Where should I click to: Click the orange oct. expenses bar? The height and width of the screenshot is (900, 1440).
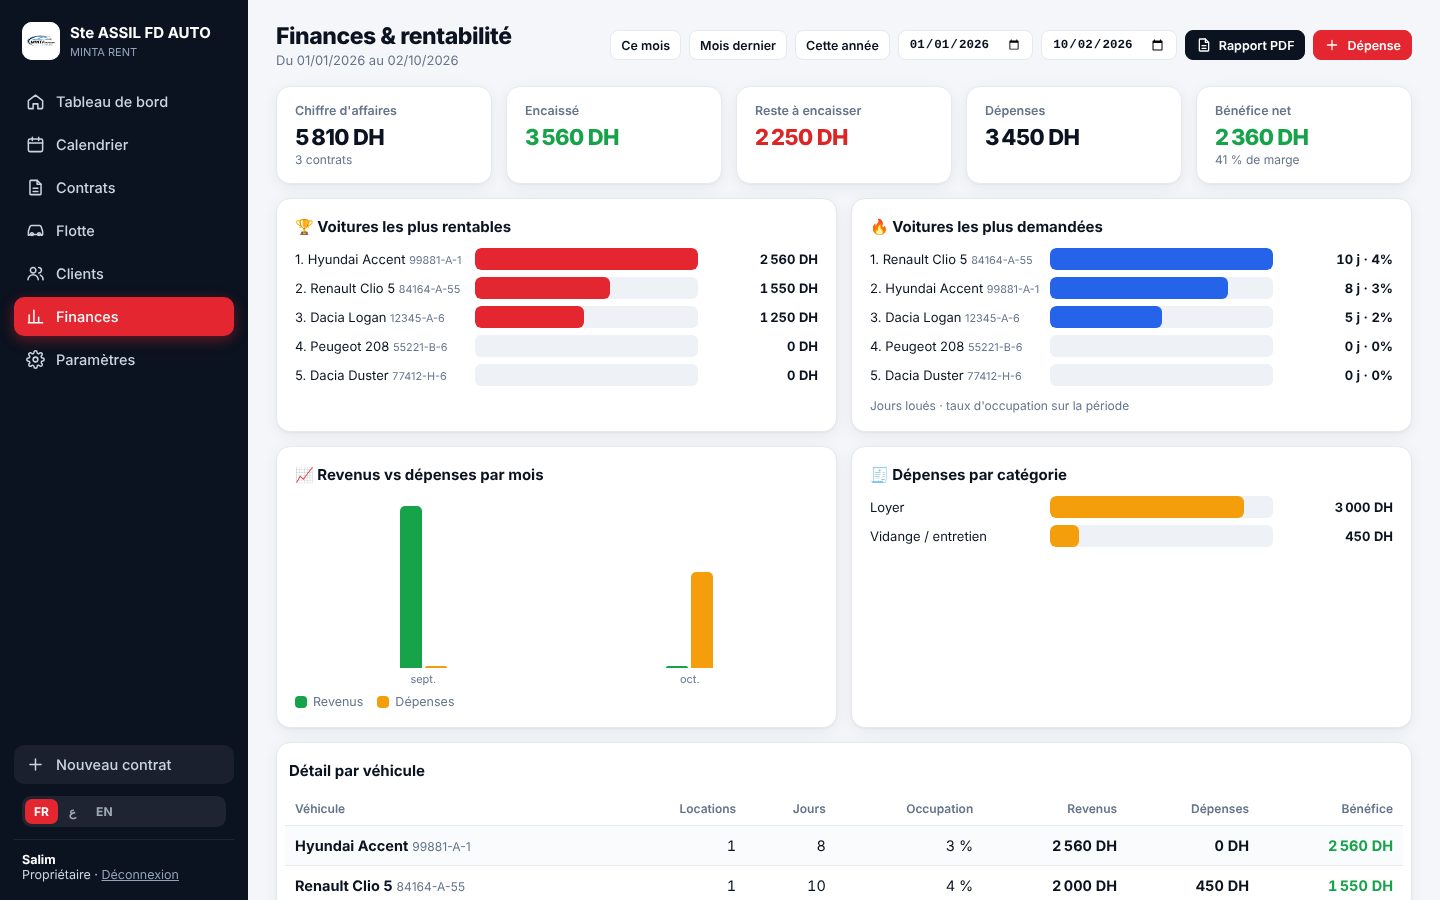(702, 620)
